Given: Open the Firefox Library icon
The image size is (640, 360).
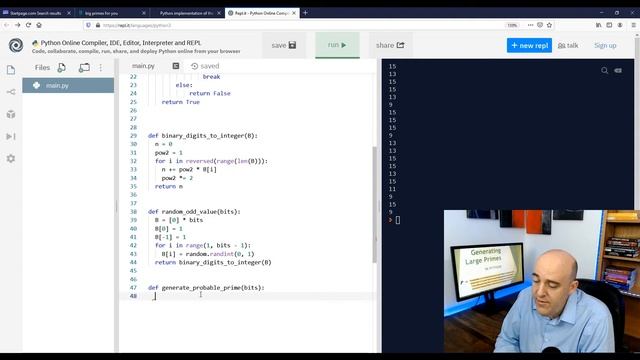Looking at the screenshot, I should pyautogui.click(x=598, y=25).
